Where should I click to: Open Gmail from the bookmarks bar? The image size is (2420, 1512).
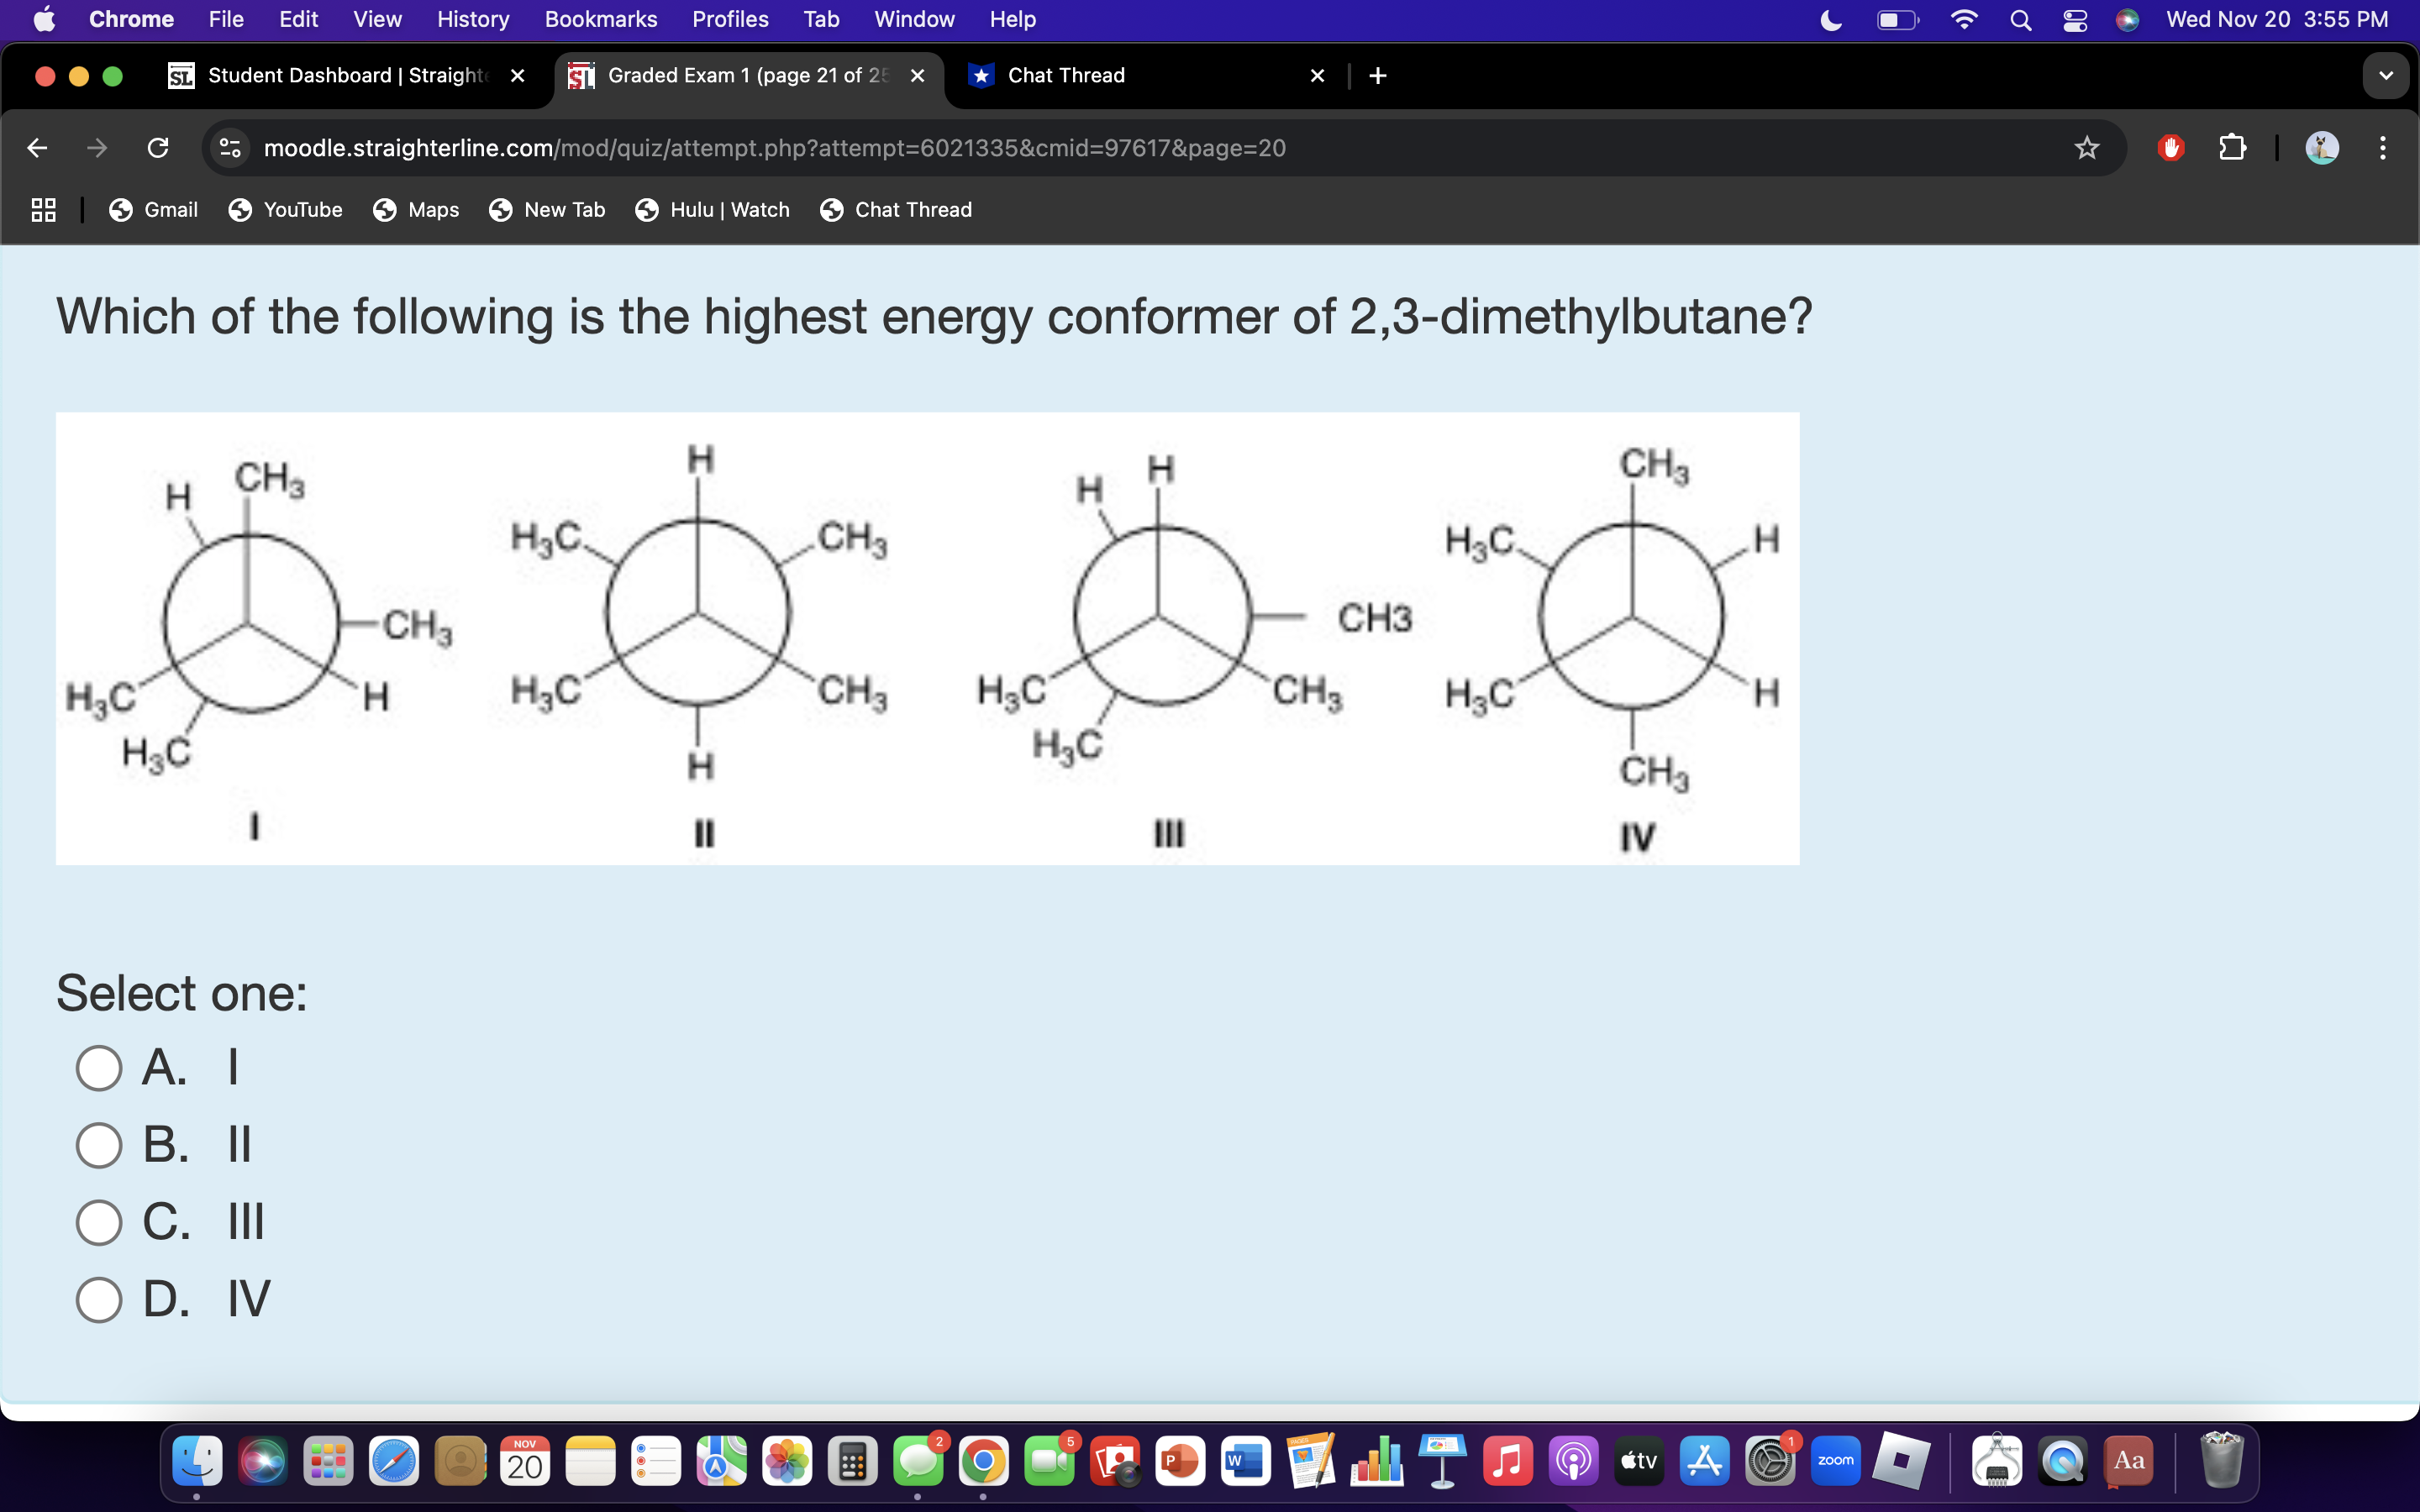point(153,209)
